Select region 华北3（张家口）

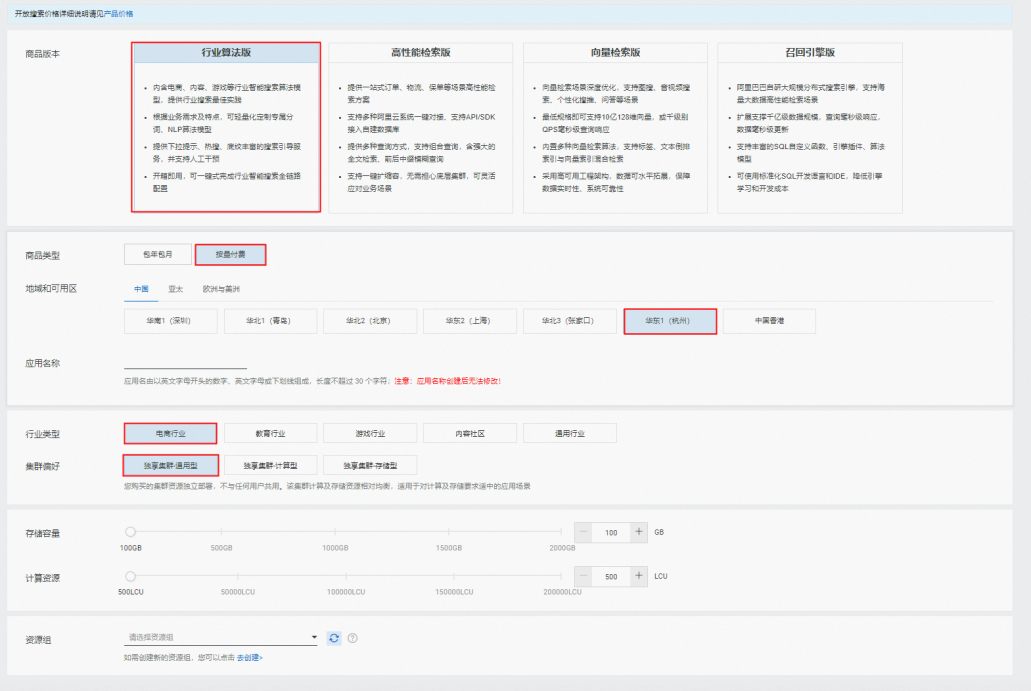point(569,321)
